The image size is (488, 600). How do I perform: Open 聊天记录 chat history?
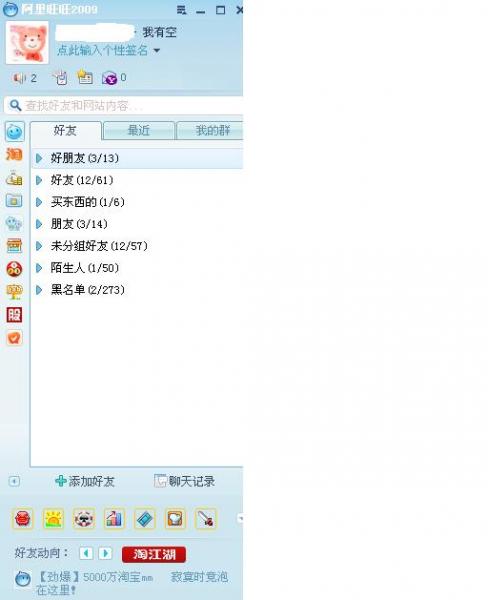point(184,481)
